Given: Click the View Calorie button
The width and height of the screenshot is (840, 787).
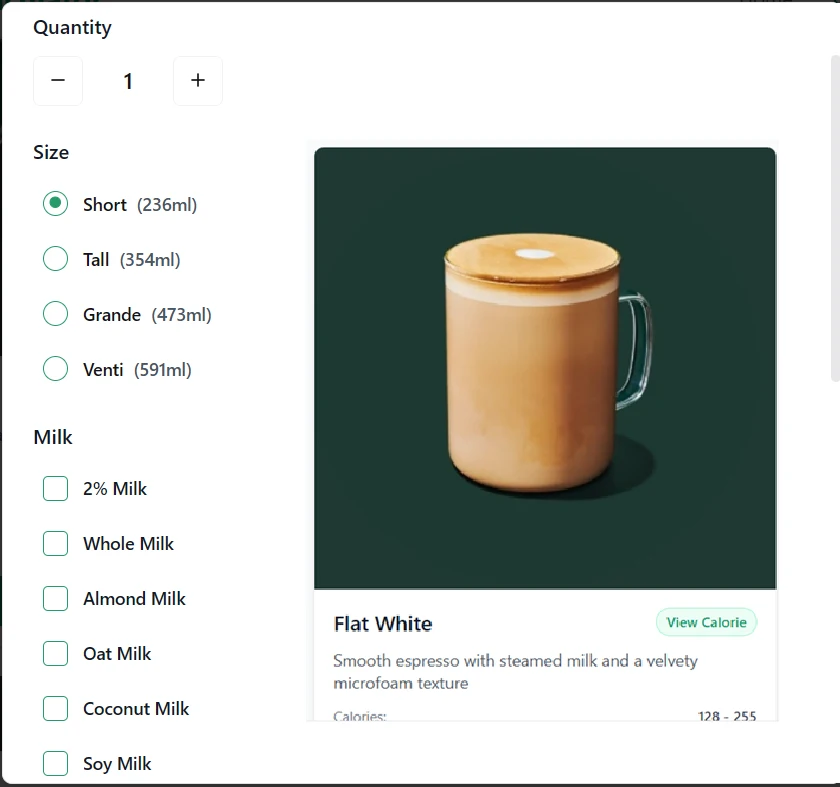Looking at the screenshot, I should coord(706,622).
